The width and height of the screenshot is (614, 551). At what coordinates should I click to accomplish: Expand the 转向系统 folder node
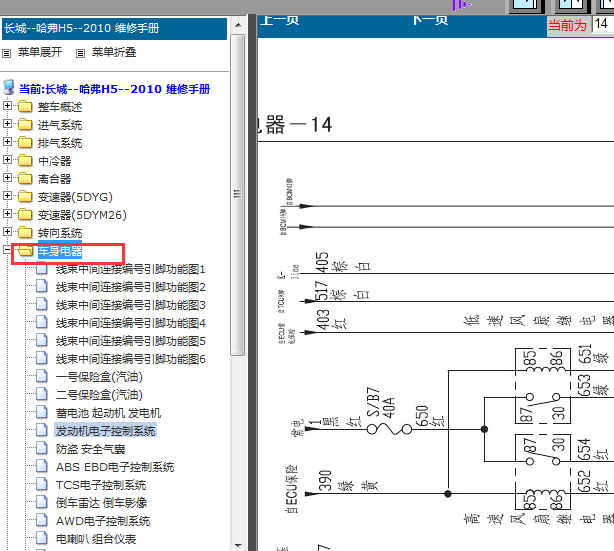pos(7,232)
